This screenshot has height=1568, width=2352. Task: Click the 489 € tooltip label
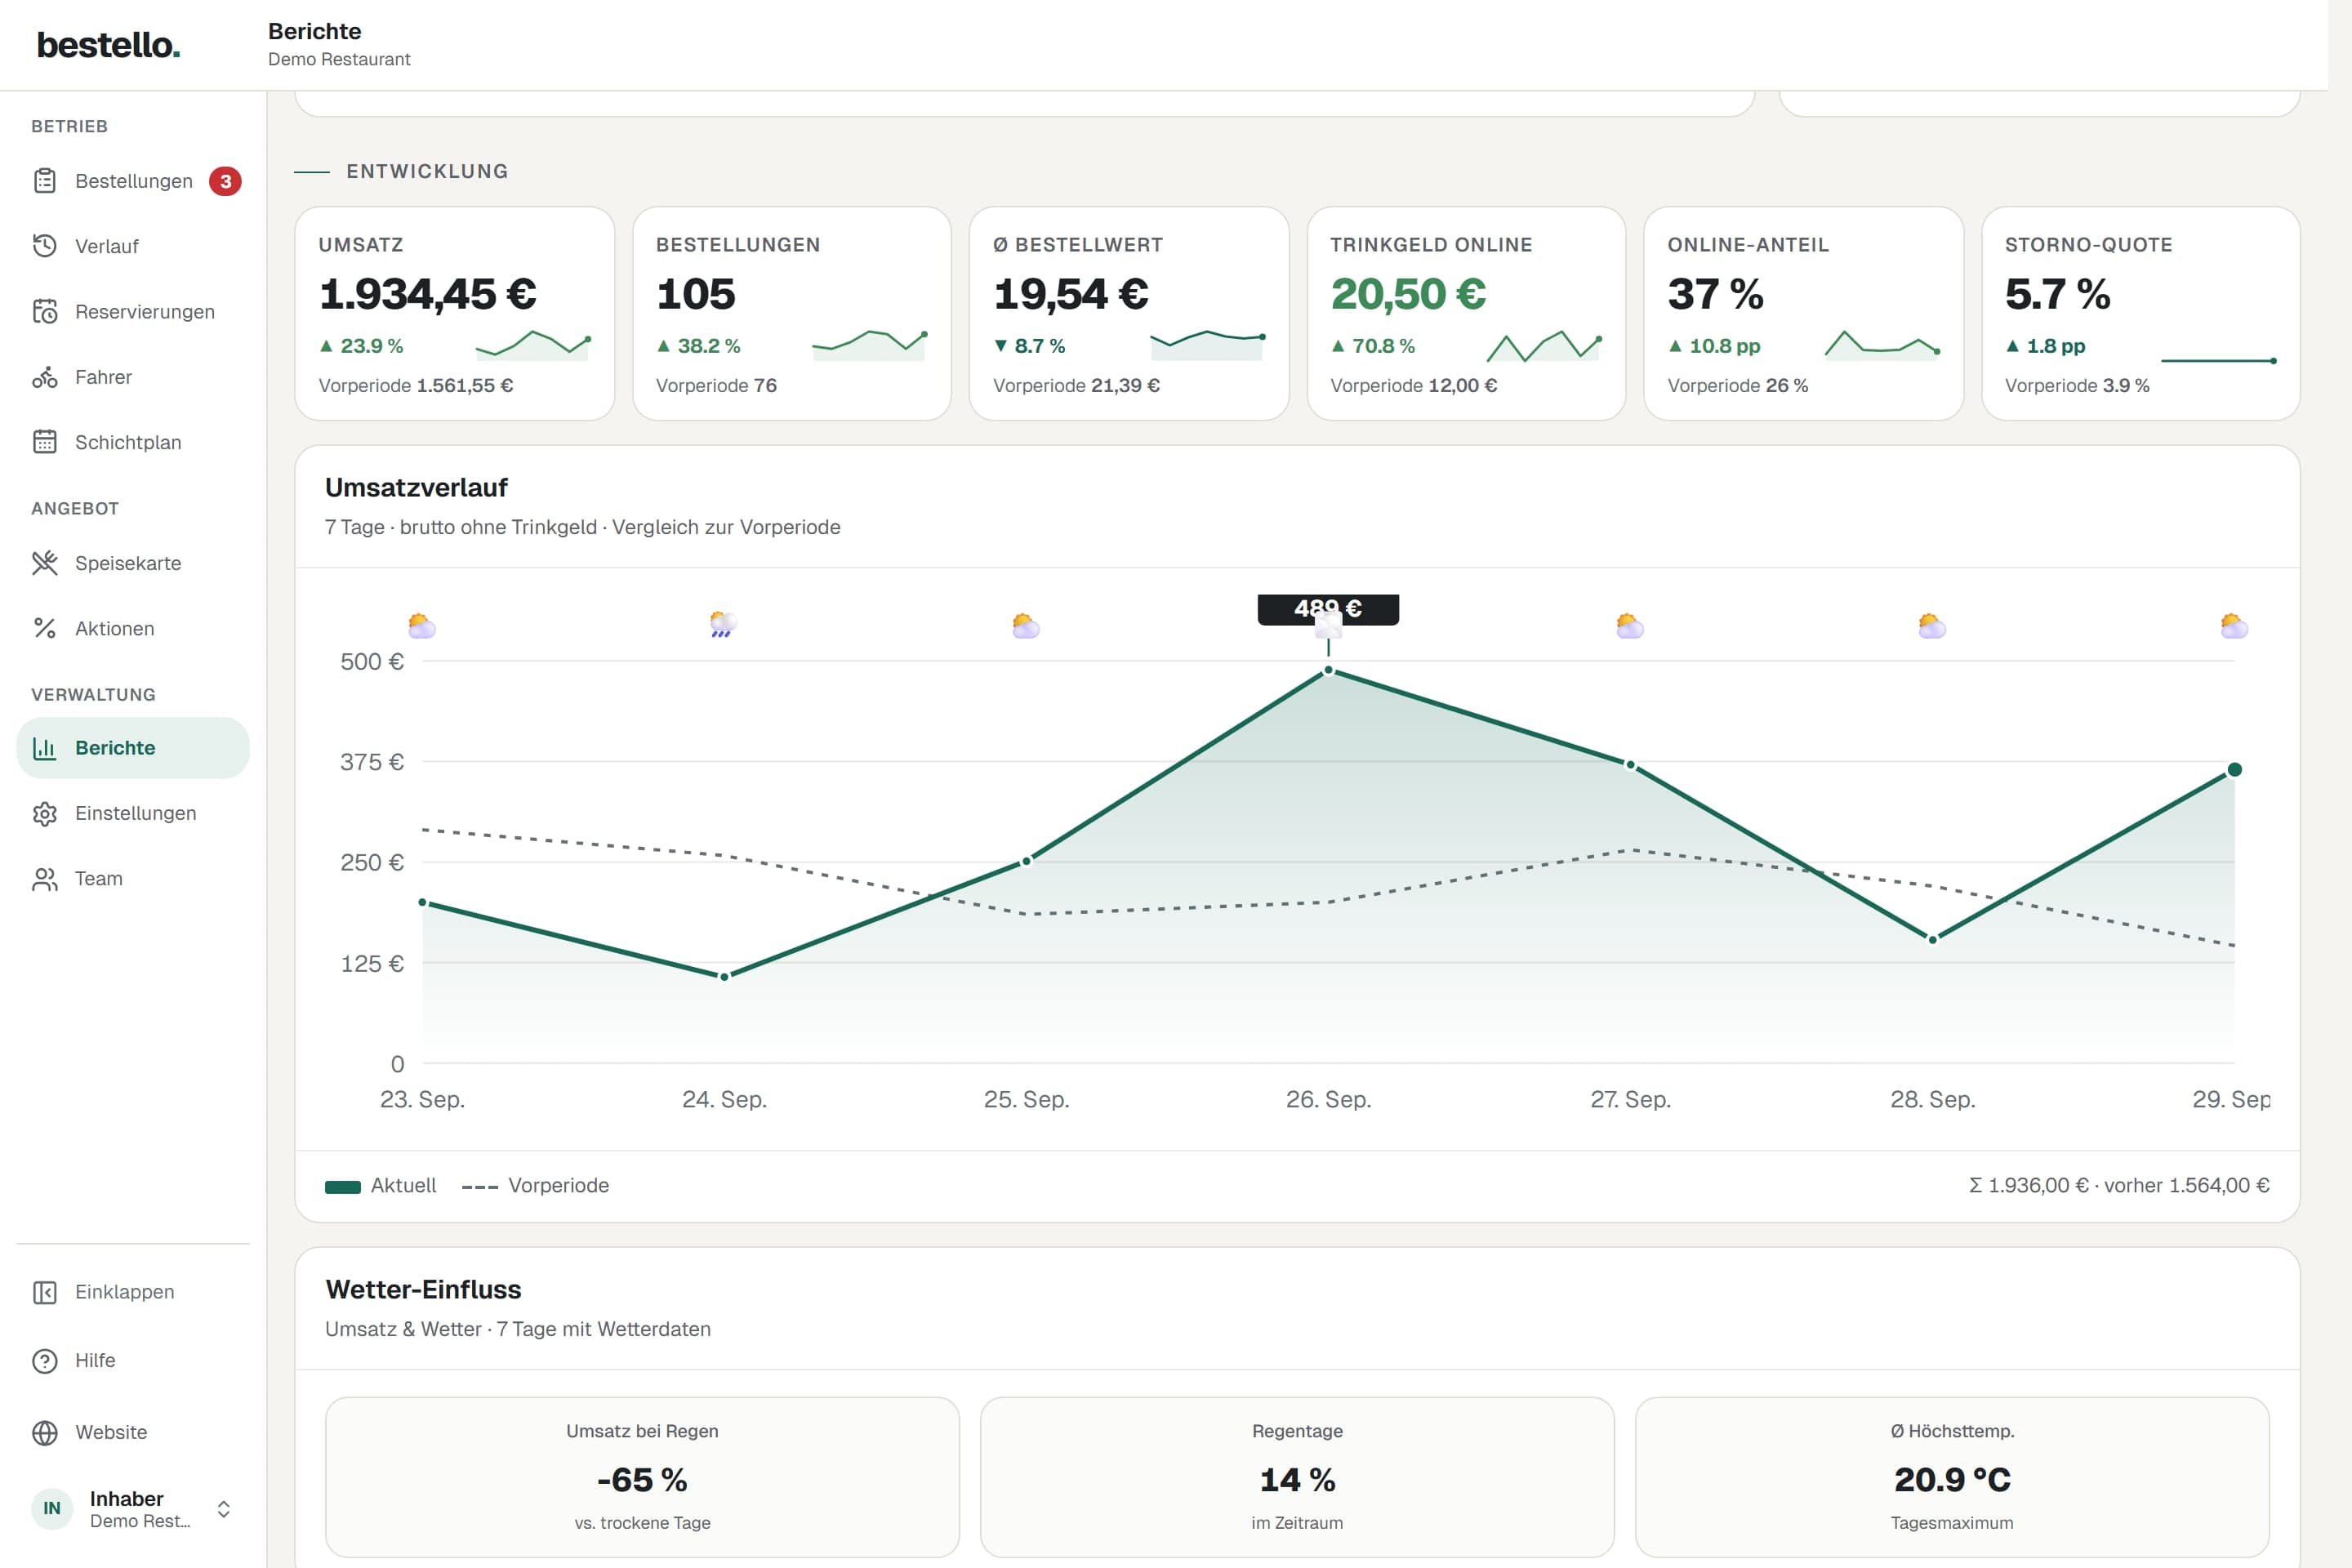click(1328, 609)
